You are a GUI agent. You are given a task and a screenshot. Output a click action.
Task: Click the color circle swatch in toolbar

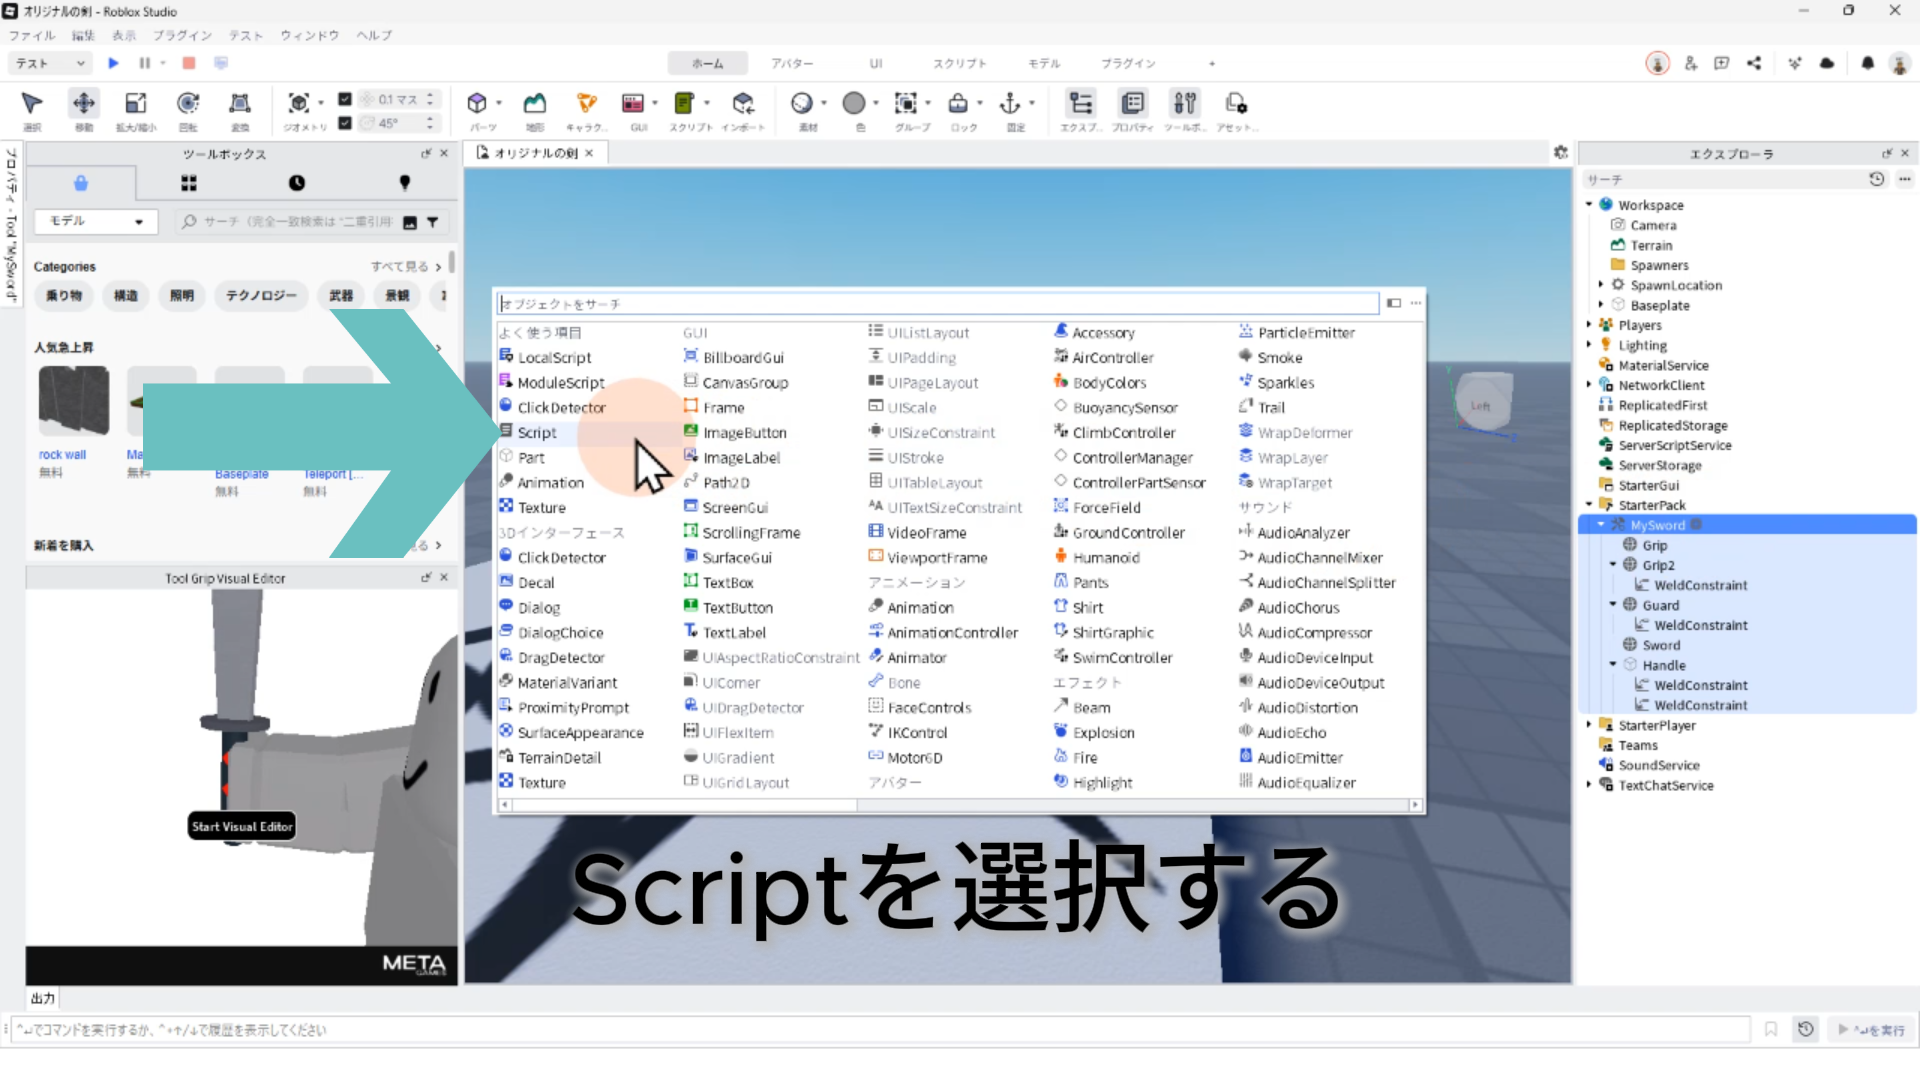(853, 103)
